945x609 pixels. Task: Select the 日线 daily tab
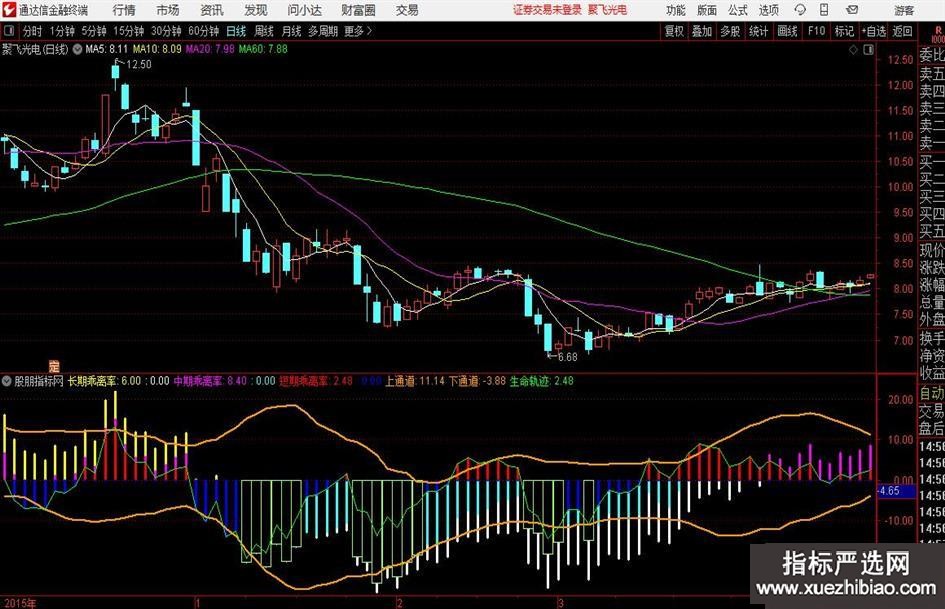[x=236, y=31]
